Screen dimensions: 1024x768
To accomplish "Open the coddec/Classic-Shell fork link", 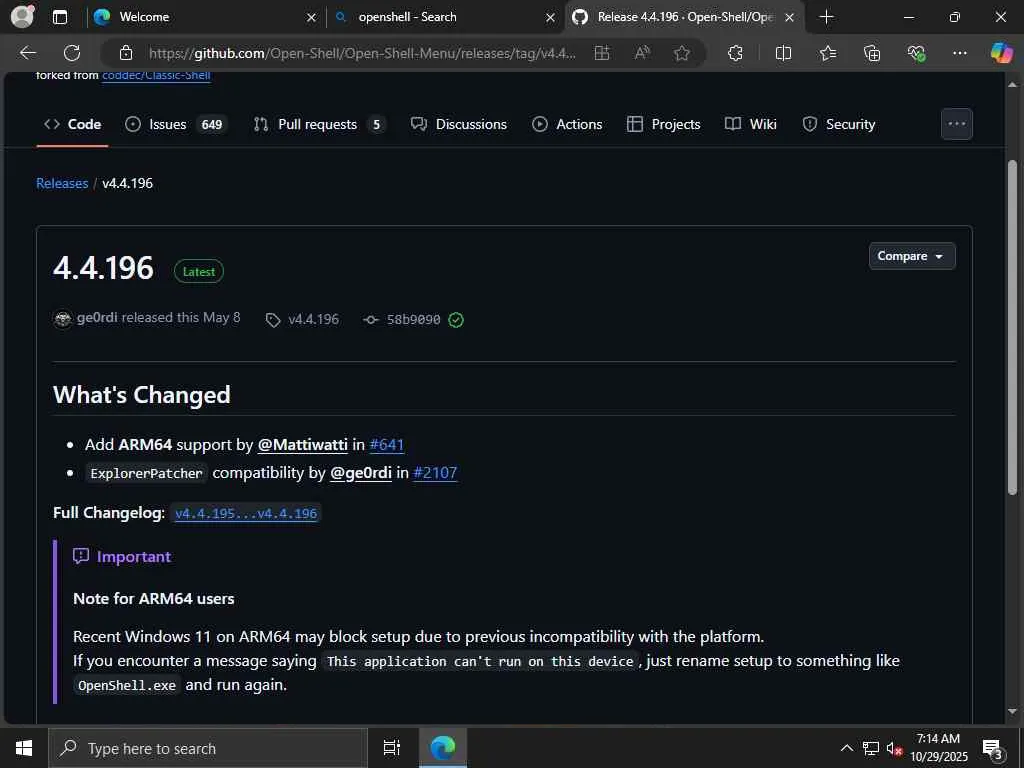I will coord(156,76).
